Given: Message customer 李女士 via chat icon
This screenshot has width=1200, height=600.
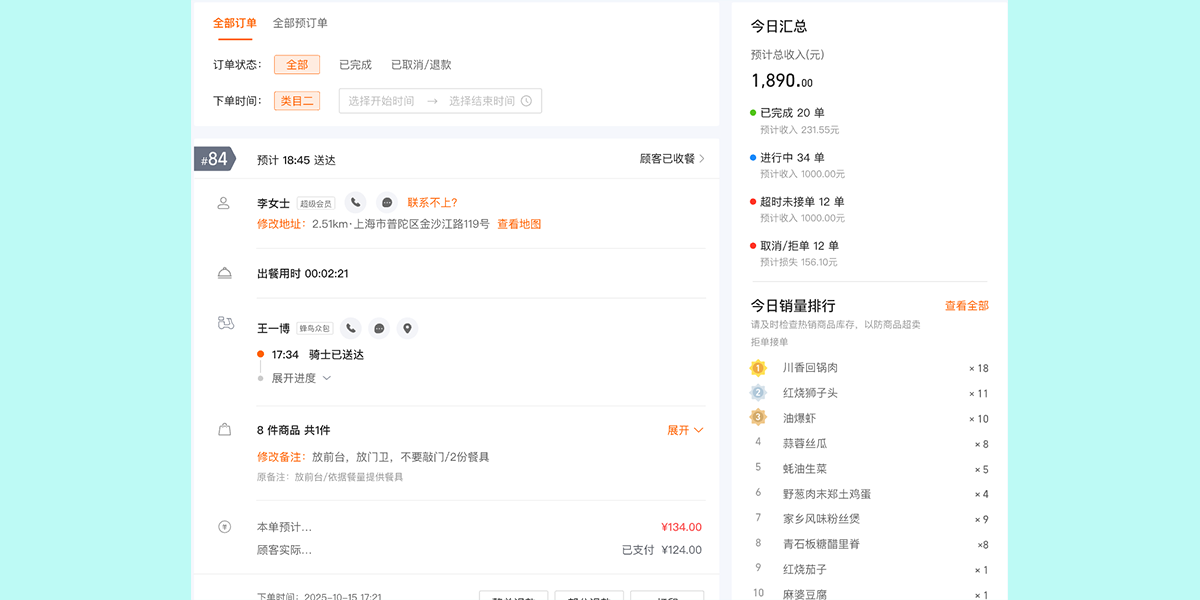Looking at the screenshot, I should click(x=386, y=203).
